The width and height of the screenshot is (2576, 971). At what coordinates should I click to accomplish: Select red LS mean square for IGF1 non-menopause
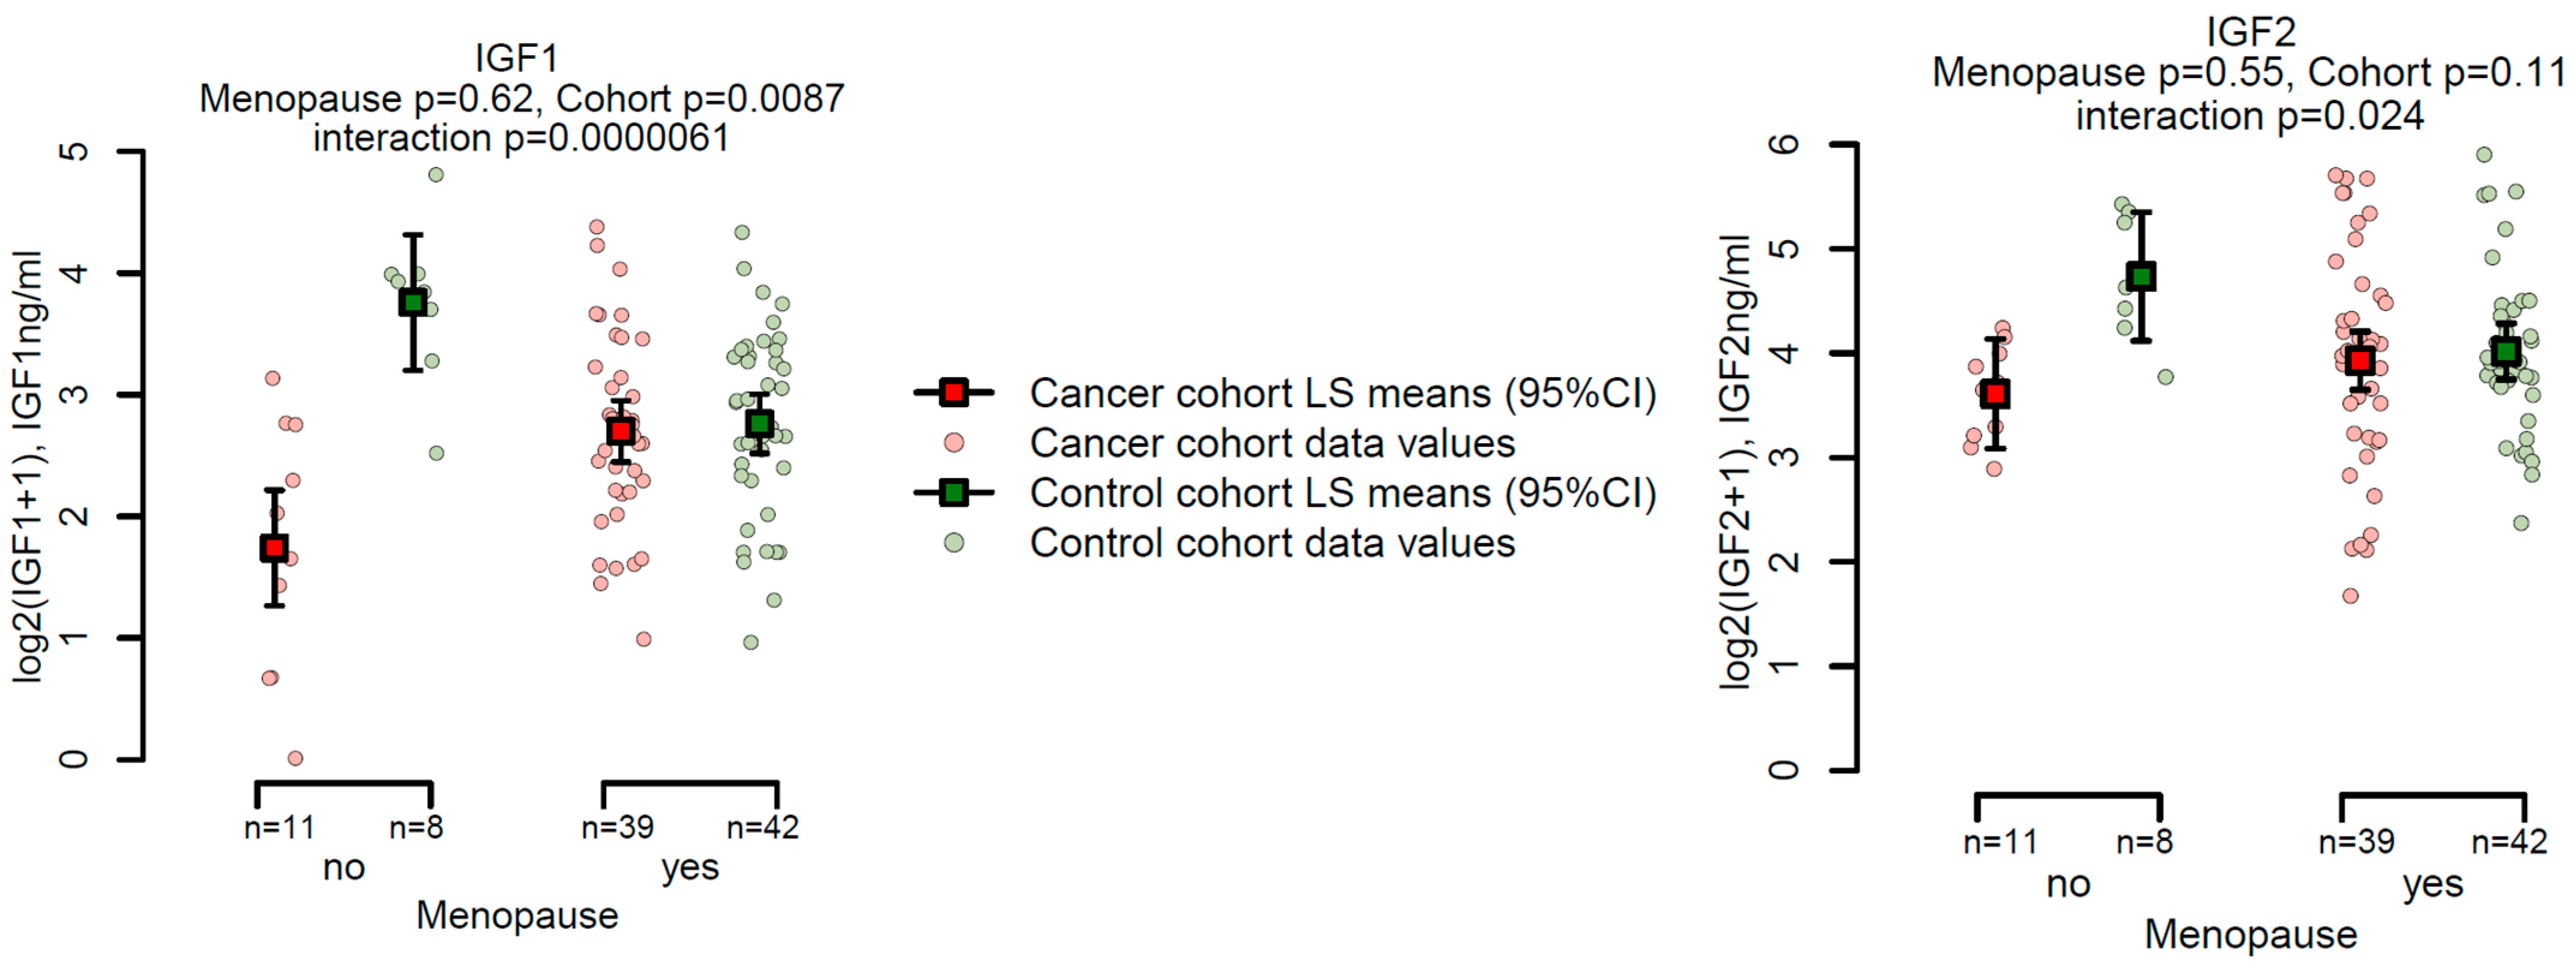coord(274,548)
